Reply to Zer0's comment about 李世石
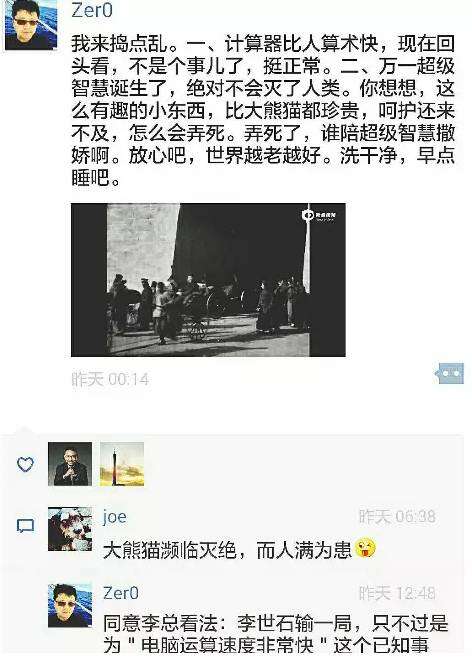This screenshot has width=472, height=658. (x=276, y=634)
